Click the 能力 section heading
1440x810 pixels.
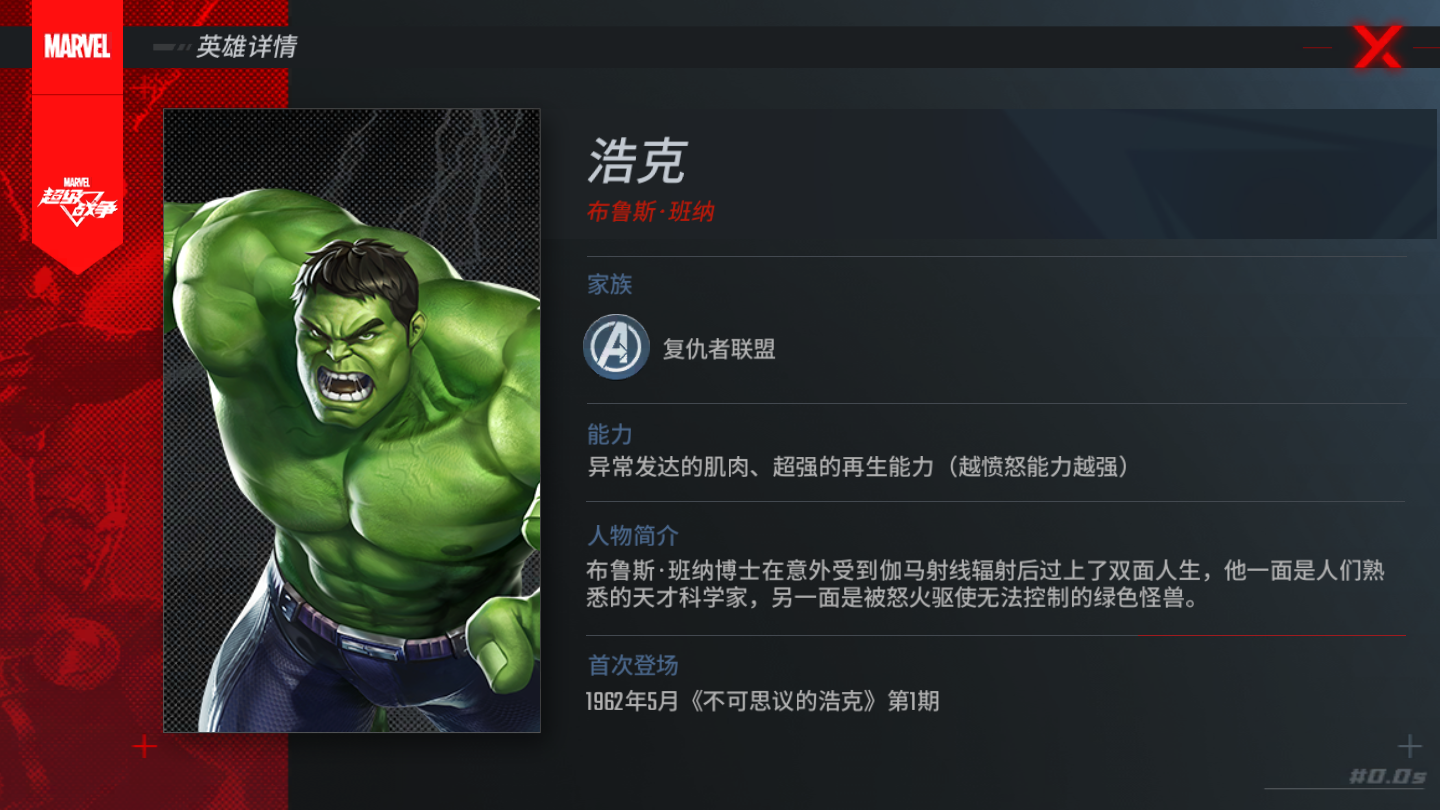coord(610,434)
